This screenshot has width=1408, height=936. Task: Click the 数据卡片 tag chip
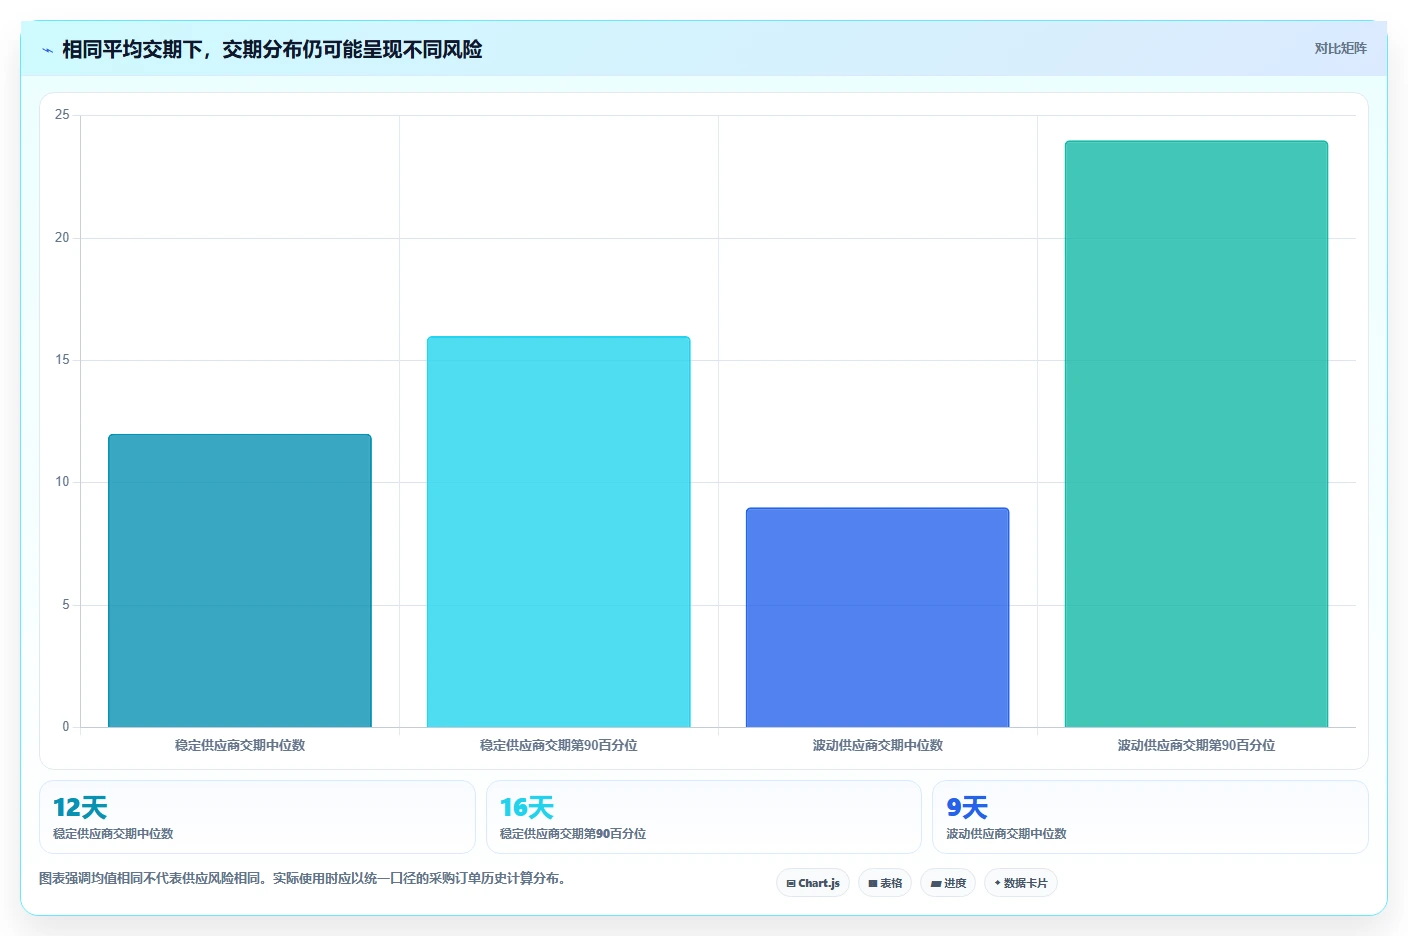(1021, 883)
